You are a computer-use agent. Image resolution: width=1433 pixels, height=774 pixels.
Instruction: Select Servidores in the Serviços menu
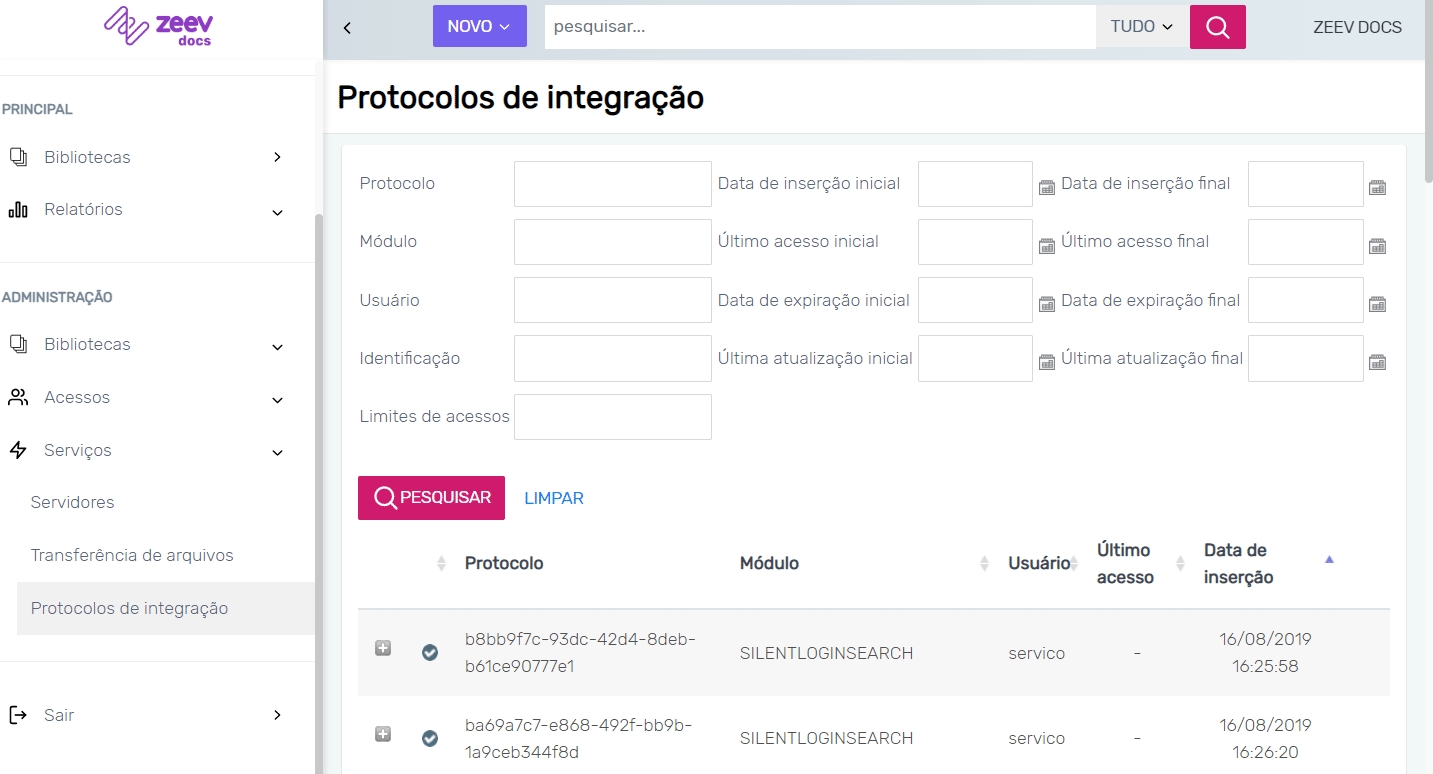point(73,502)
